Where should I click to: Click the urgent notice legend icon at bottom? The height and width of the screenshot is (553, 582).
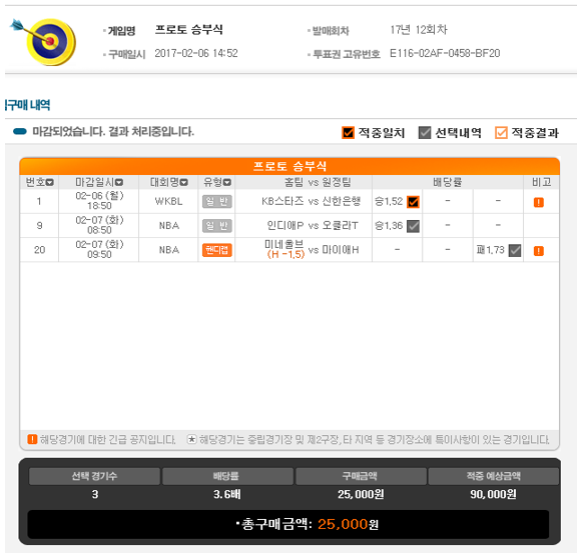[32, 439]
